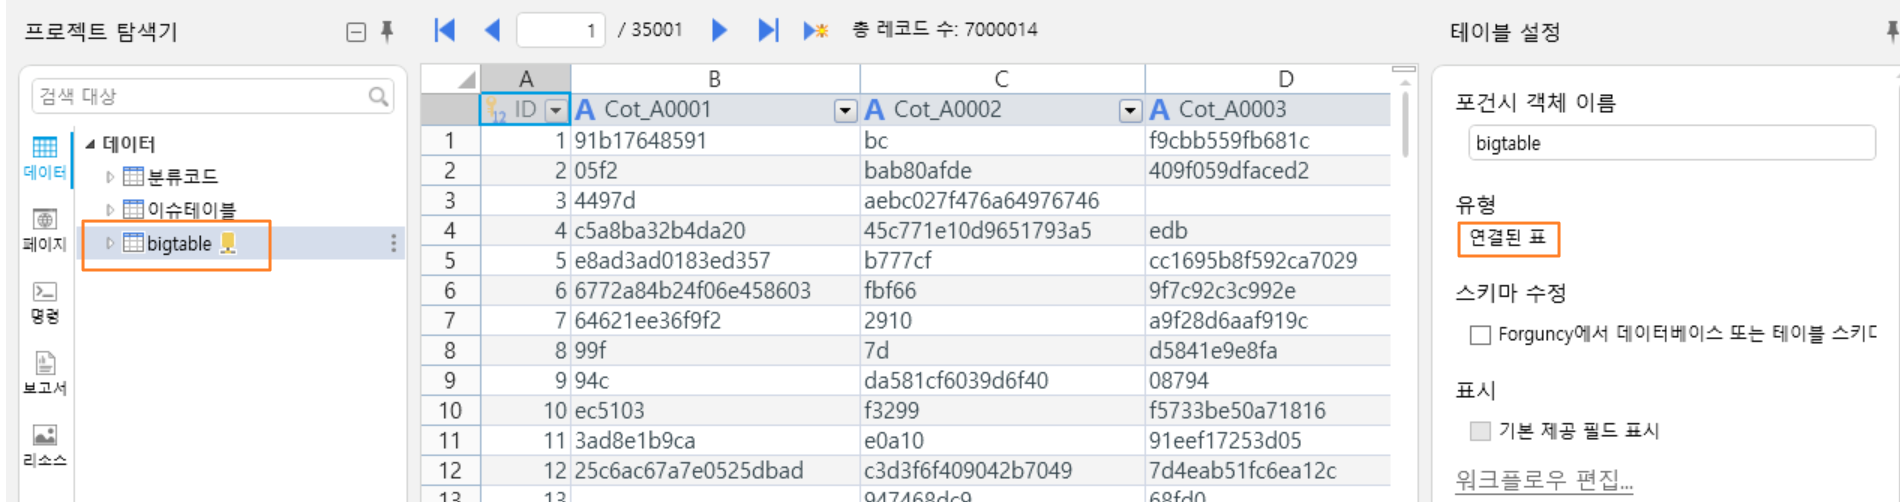Viewport: 1900px width, 502px height.
Task: Go to the first record page
Action: (x=445, y=30)
